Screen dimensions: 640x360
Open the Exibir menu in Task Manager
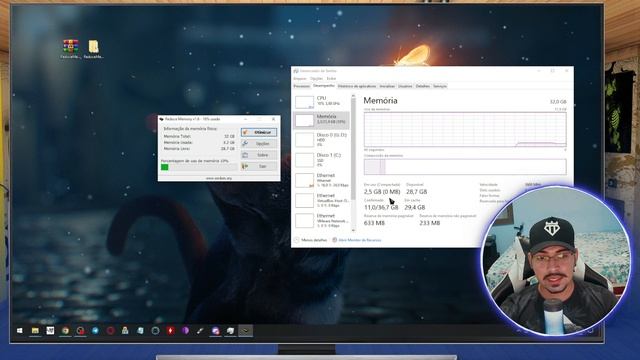coord(331,78)
